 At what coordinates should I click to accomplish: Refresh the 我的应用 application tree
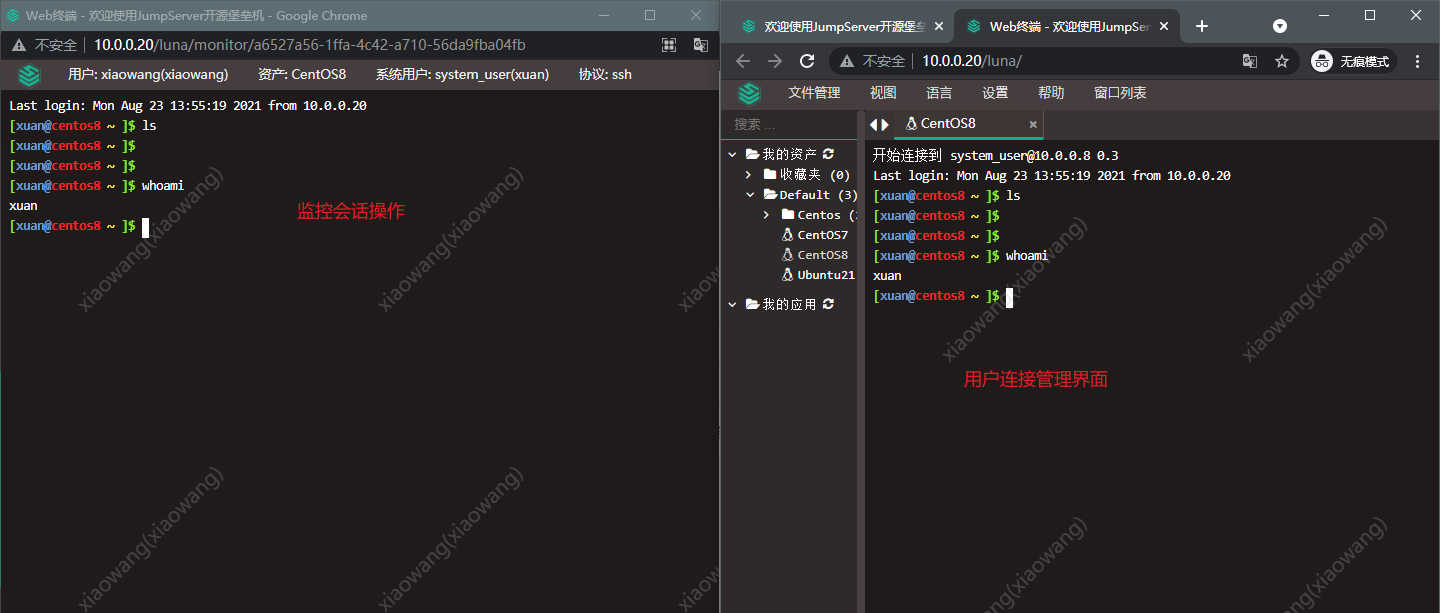click(x=828, y=304)
